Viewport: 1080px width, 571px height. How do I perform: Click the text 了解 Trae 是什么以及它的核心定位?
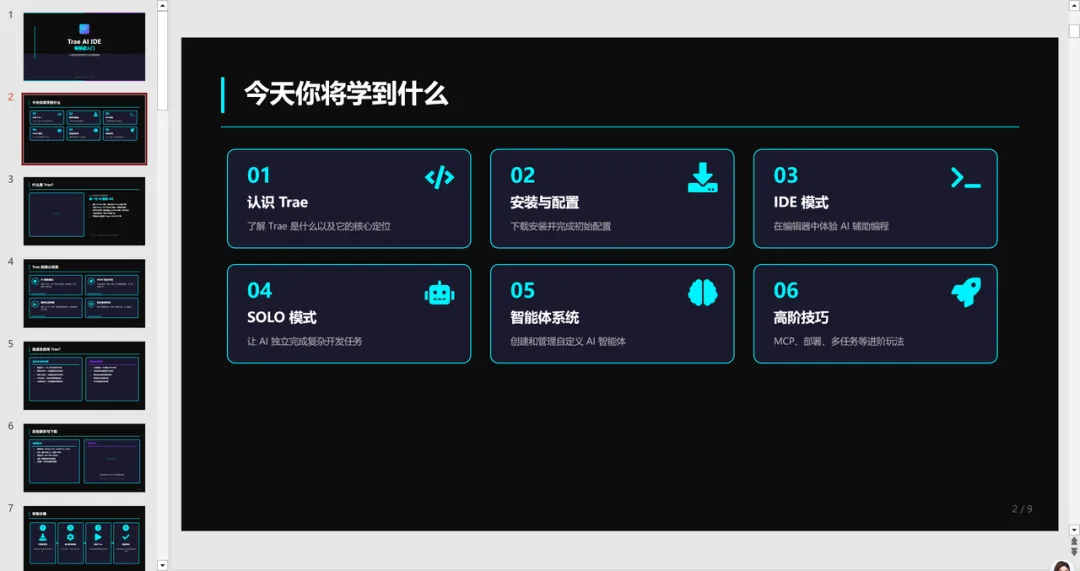coord(319,226)
